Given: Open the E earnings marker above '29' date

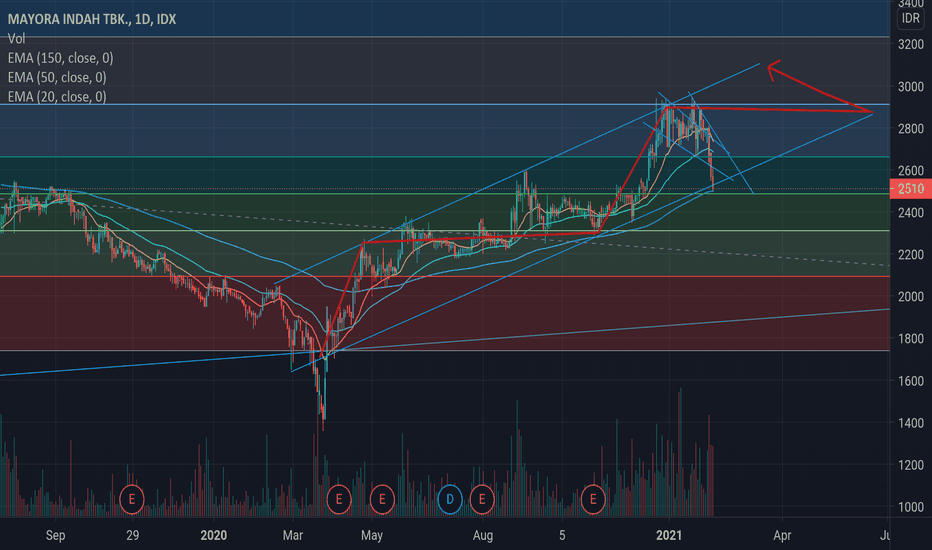Looking at the screenshot, I should click(x=132, y=499).
